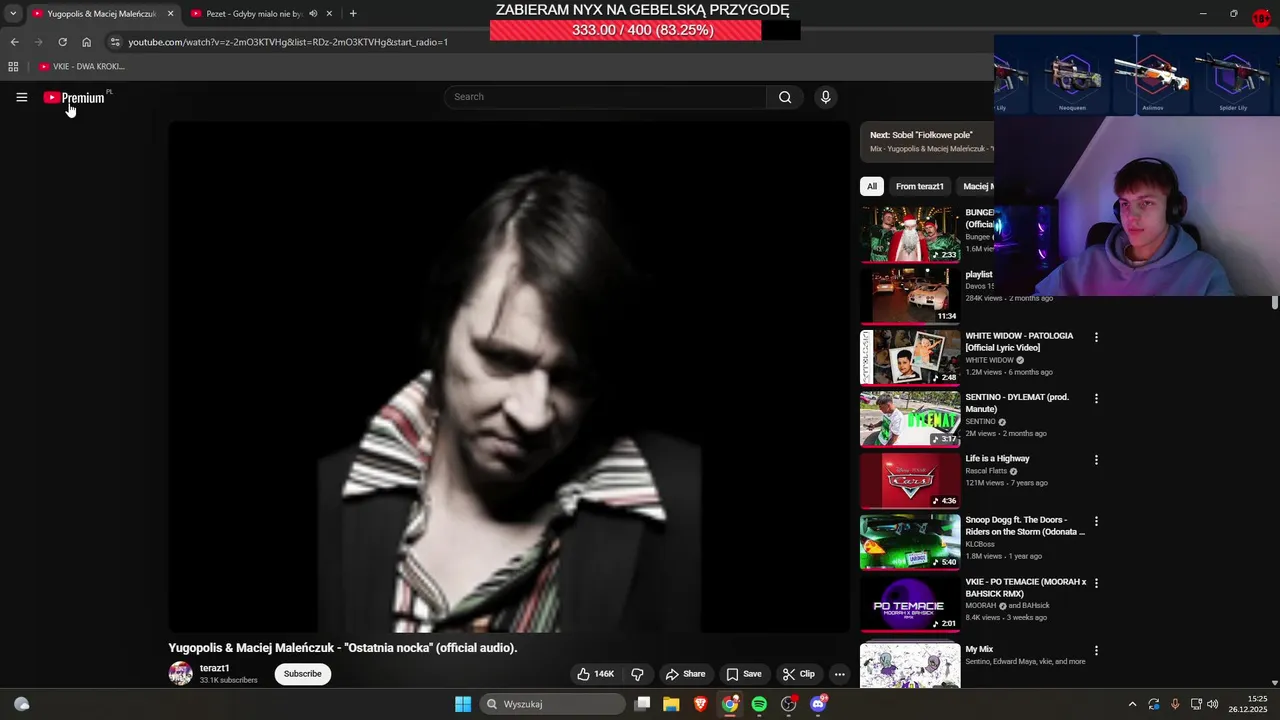
Task: Subscribe to the teraz11 channel
Action: (x=302, y=674)
